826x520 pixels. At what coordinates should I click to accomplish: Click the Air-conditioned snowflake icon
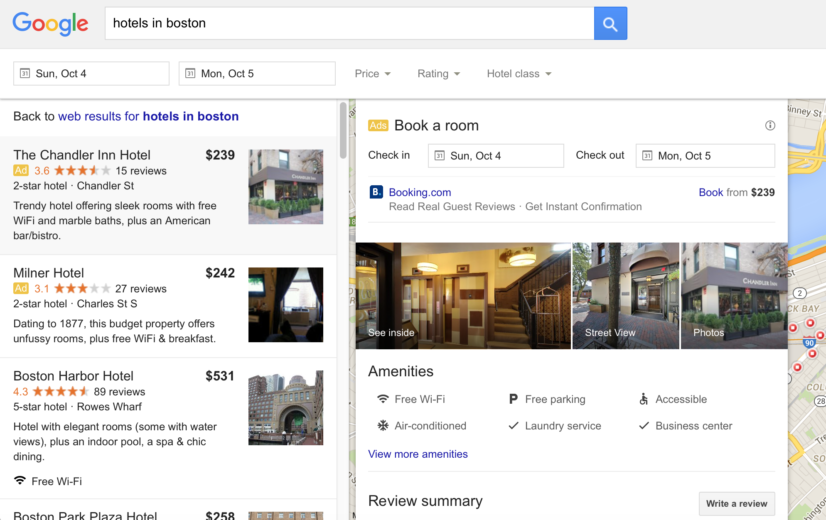[x=383, y=425]
